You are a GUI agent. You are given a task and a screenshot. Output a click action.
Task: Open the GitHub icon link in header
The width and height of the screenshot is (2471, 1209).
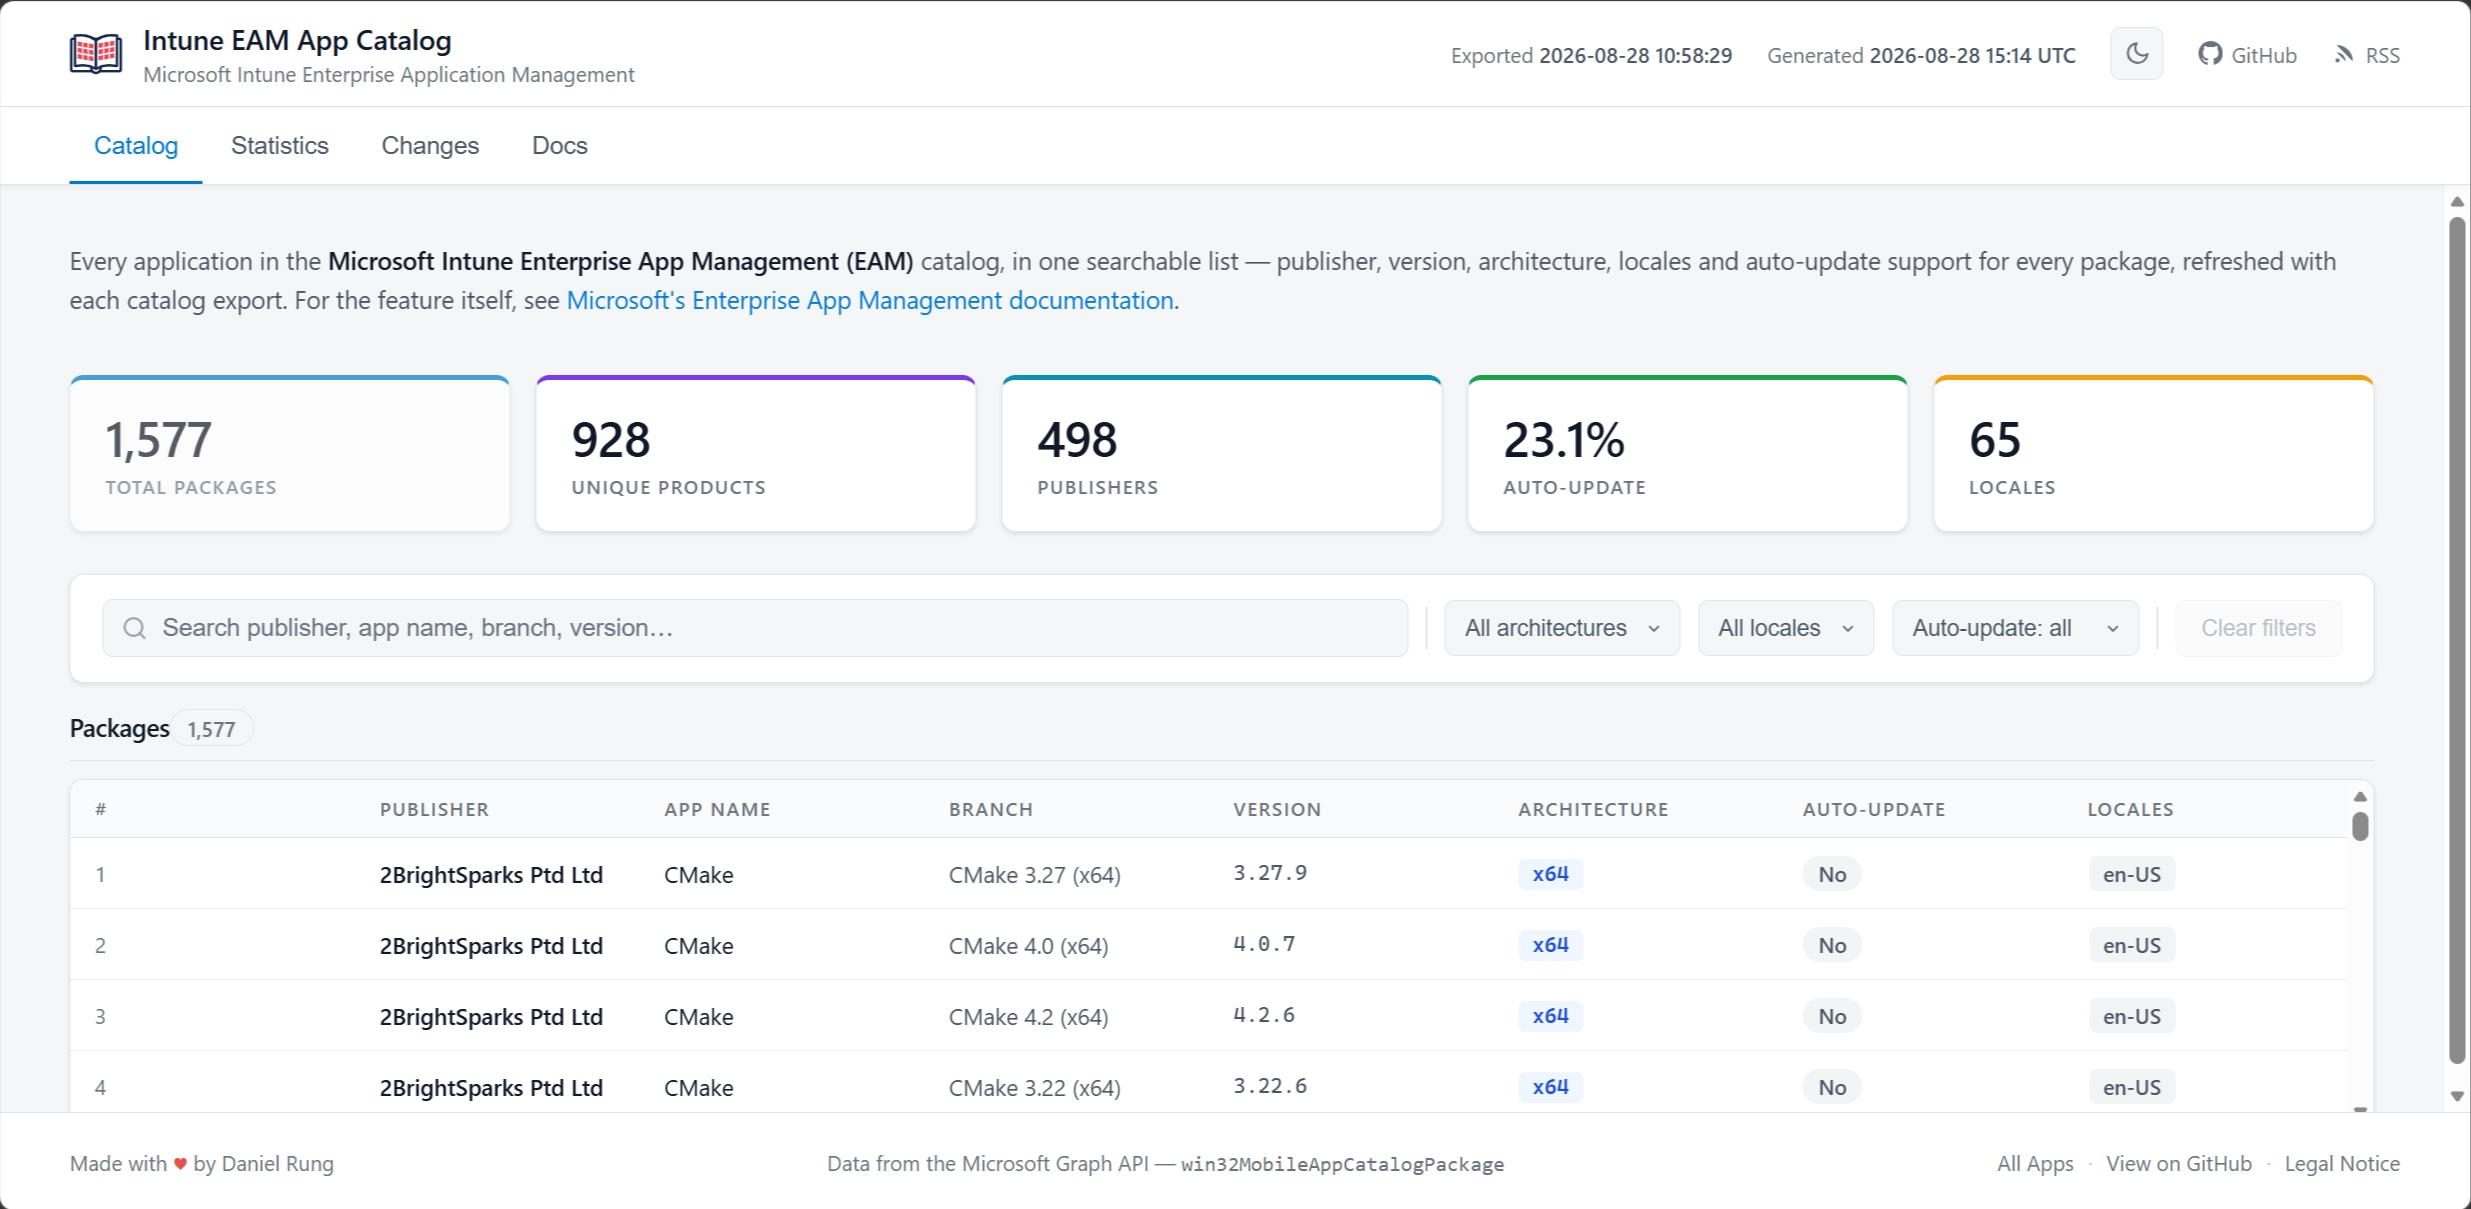pos(2210,54)
